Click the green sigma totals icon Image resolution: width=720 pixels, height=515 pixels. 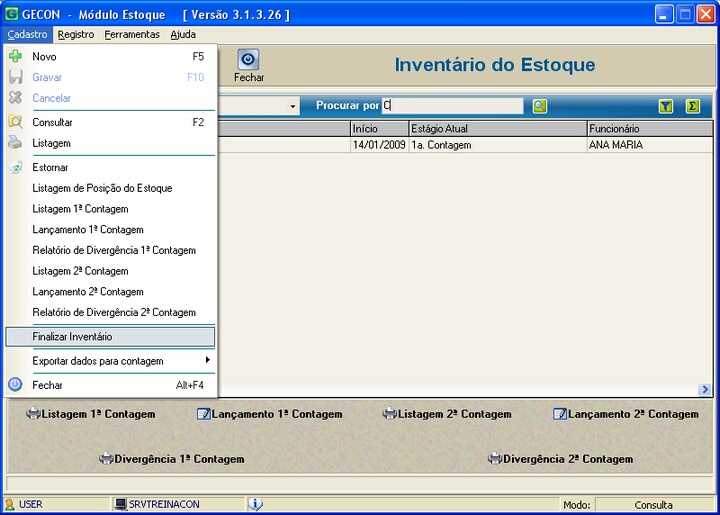point(692,106)
